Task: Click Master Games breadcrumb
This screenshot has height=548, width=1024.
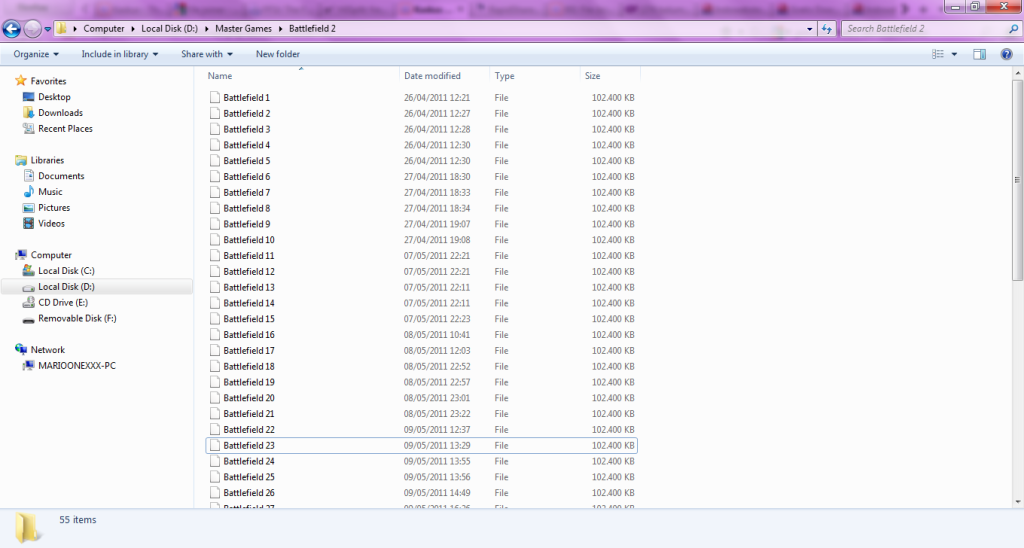Action: (244, 29)
